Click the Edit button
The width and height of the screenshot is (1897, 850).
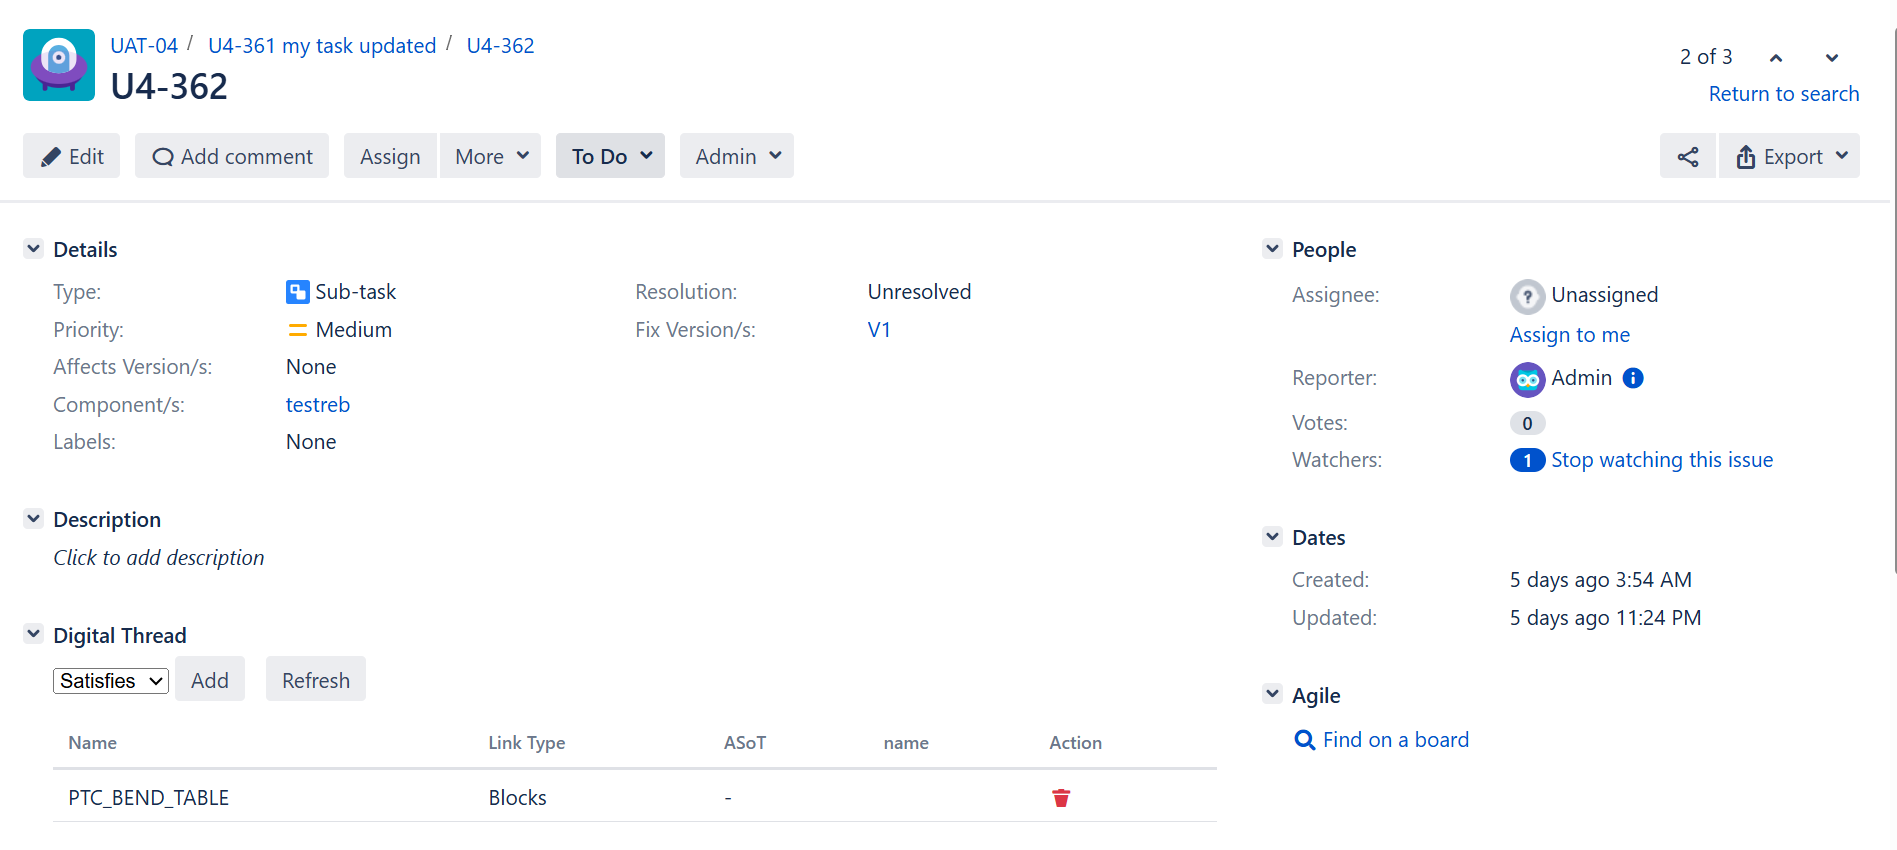click(x=72, y=157)
